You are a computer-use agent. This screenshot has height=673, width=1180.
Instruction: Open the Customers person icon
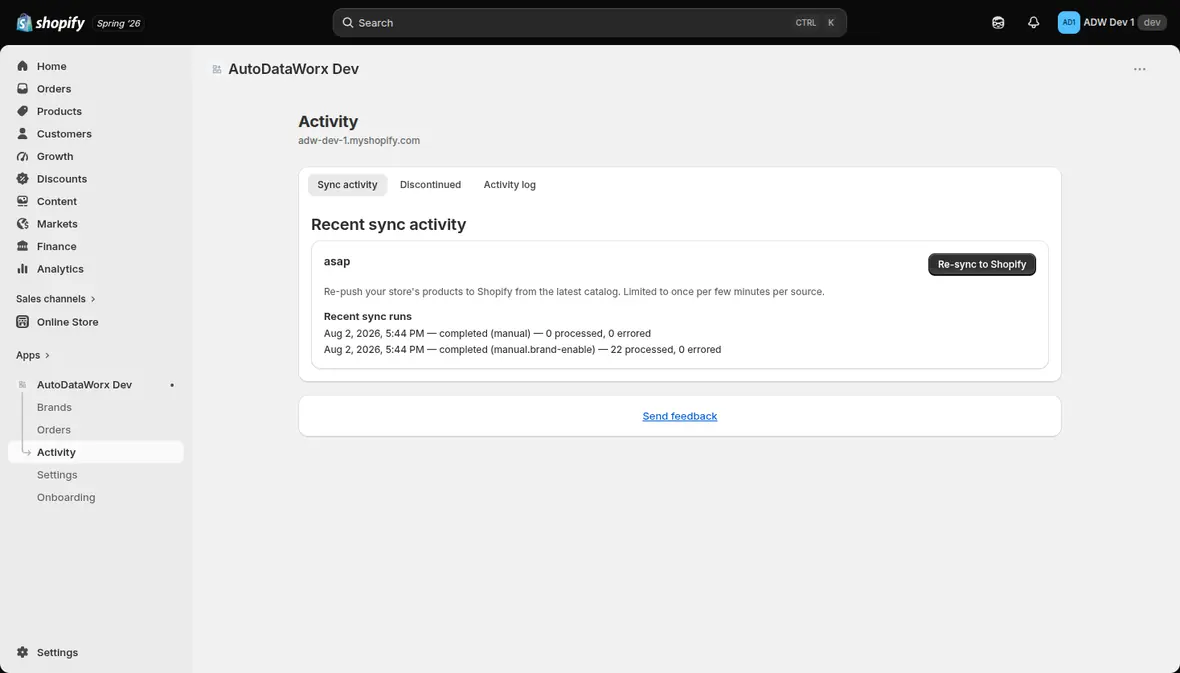23,134
